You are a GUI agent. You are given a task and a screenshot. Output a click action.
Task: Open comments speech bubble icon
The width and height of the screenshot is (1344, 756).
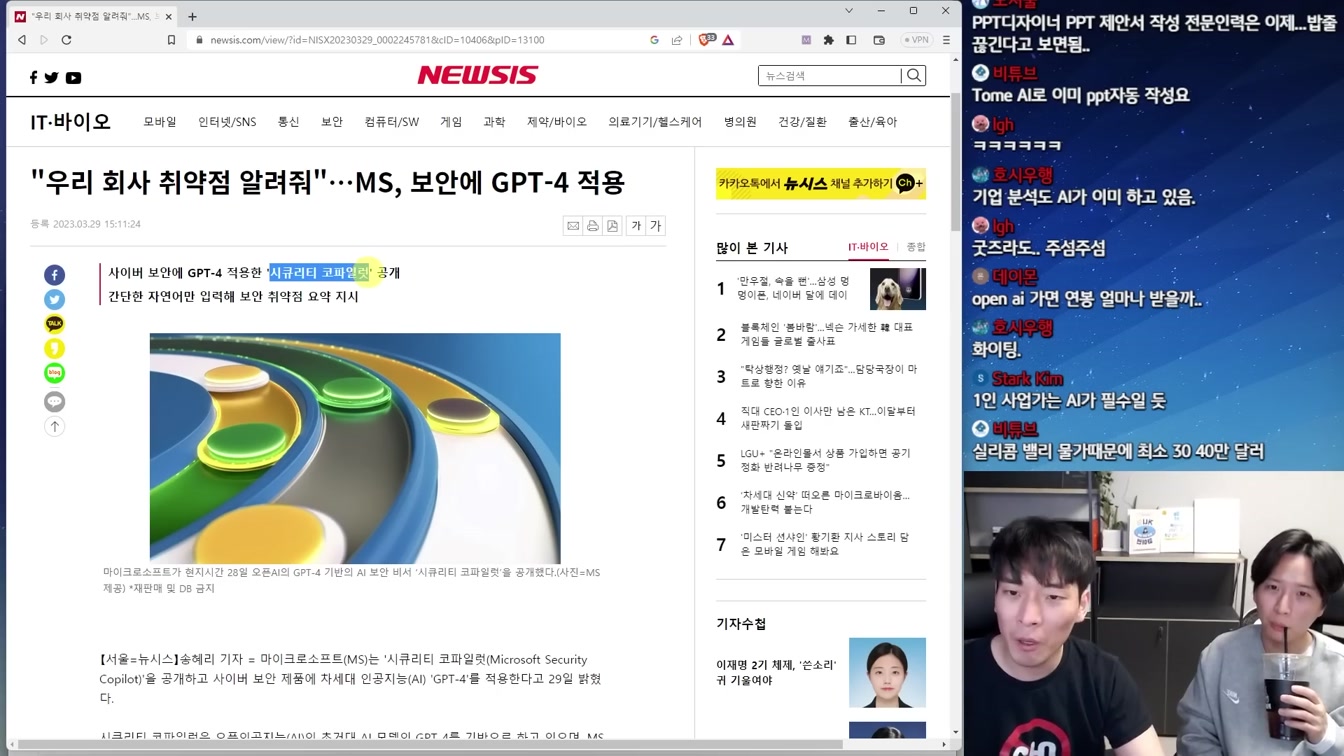click(55, 401)
